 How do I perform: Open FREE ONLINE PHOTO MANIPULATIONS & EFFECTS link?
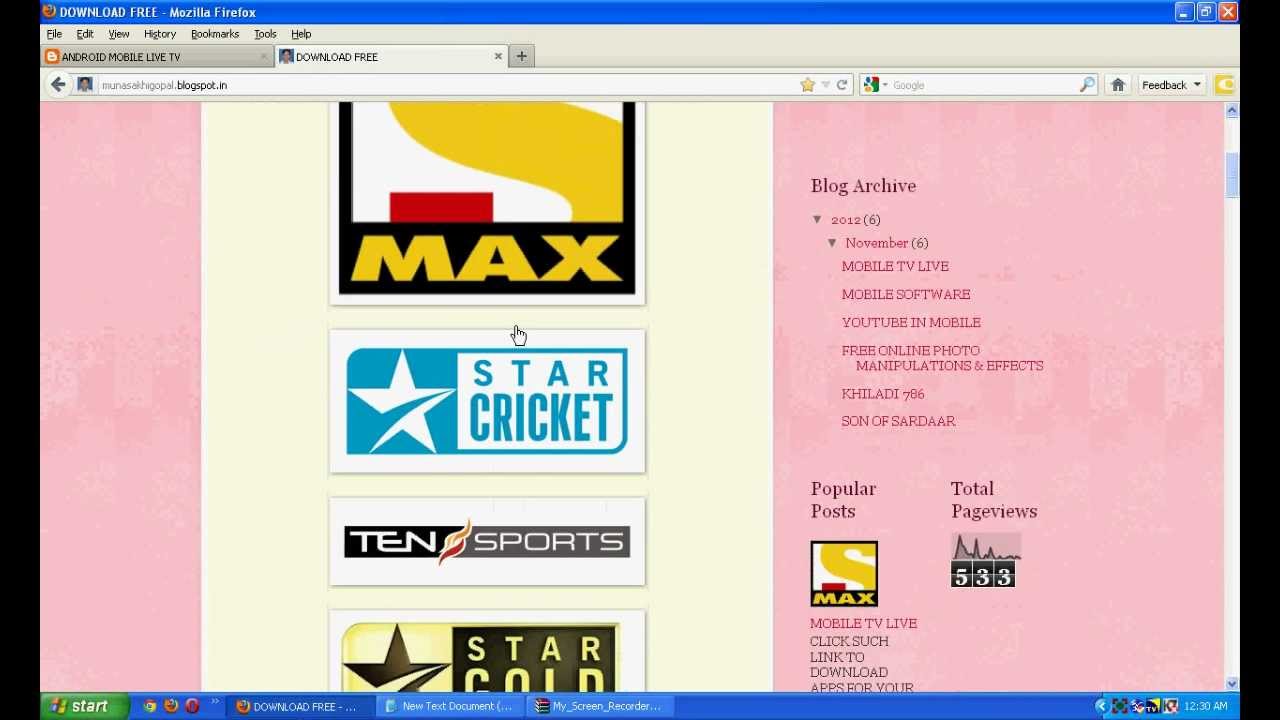(942, 358)
